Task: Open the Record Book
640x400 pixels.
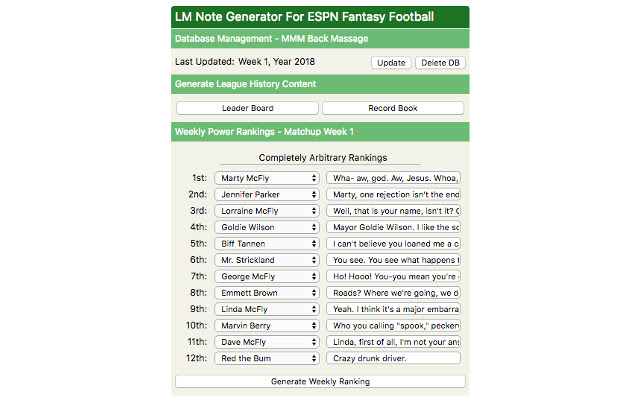Action: pyautogui.click(x=393, y=108)
